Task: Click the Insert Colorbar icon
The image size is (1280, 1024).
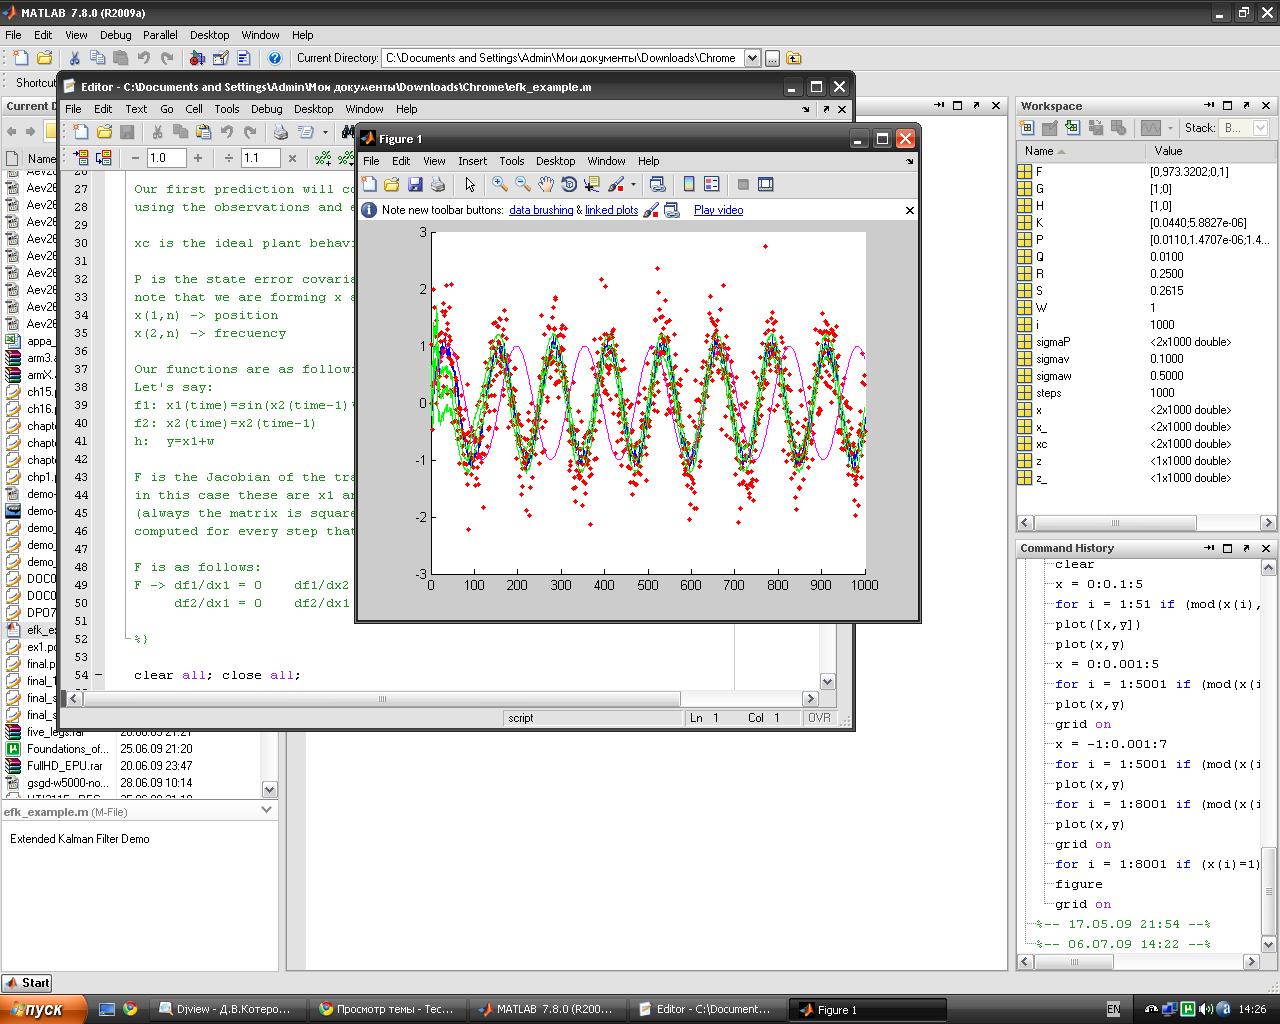Action: pos(689,185)
